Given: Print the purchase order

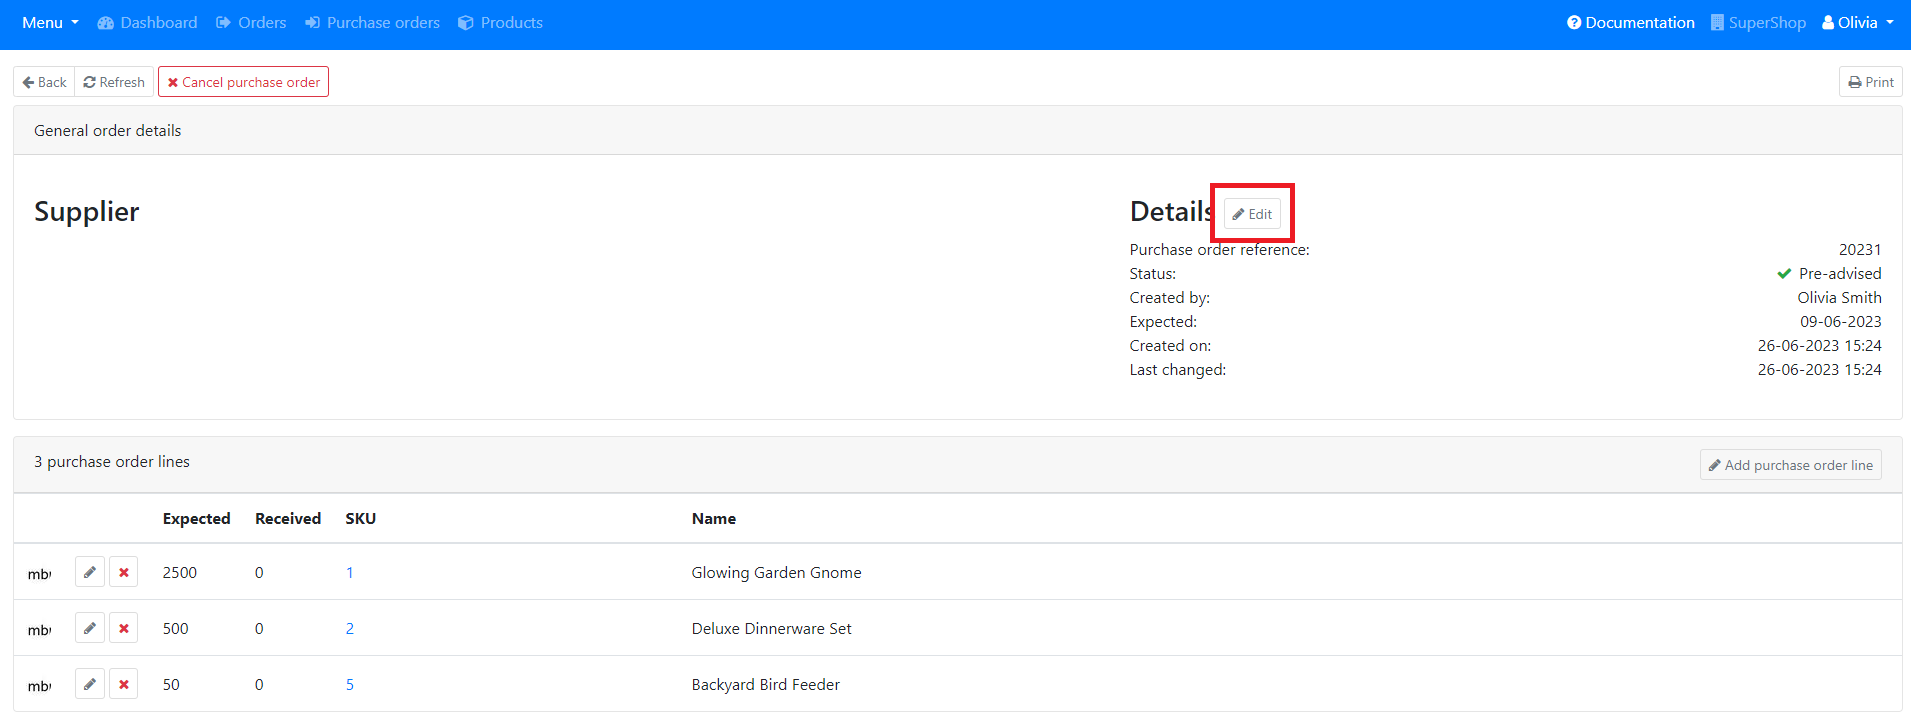Looking at the screenshot, I should tap(1870, 82).
